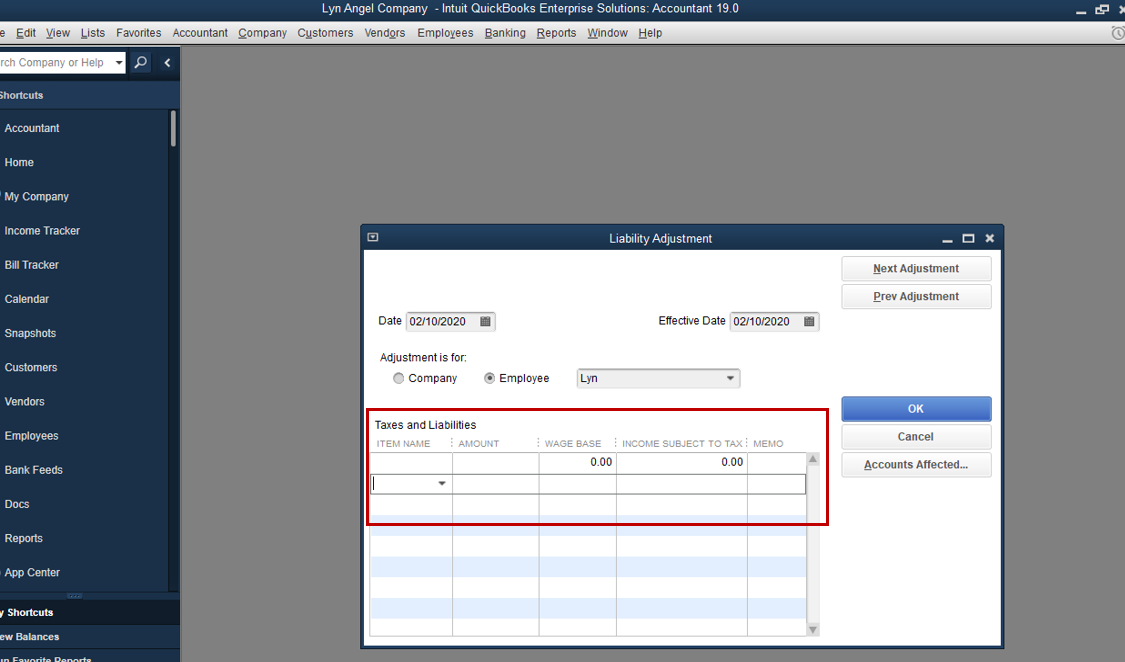Open Accounts Affected settings
1125x662 pixels.
point(915,465)
